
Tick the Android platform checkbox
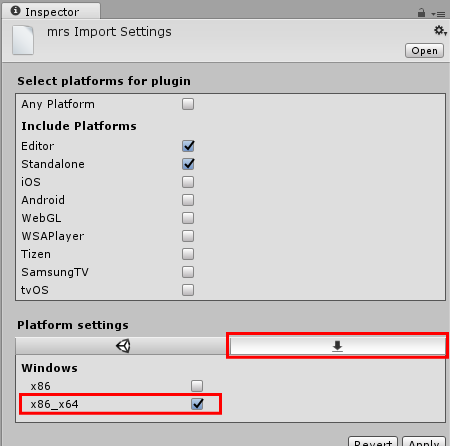[188, 200]
